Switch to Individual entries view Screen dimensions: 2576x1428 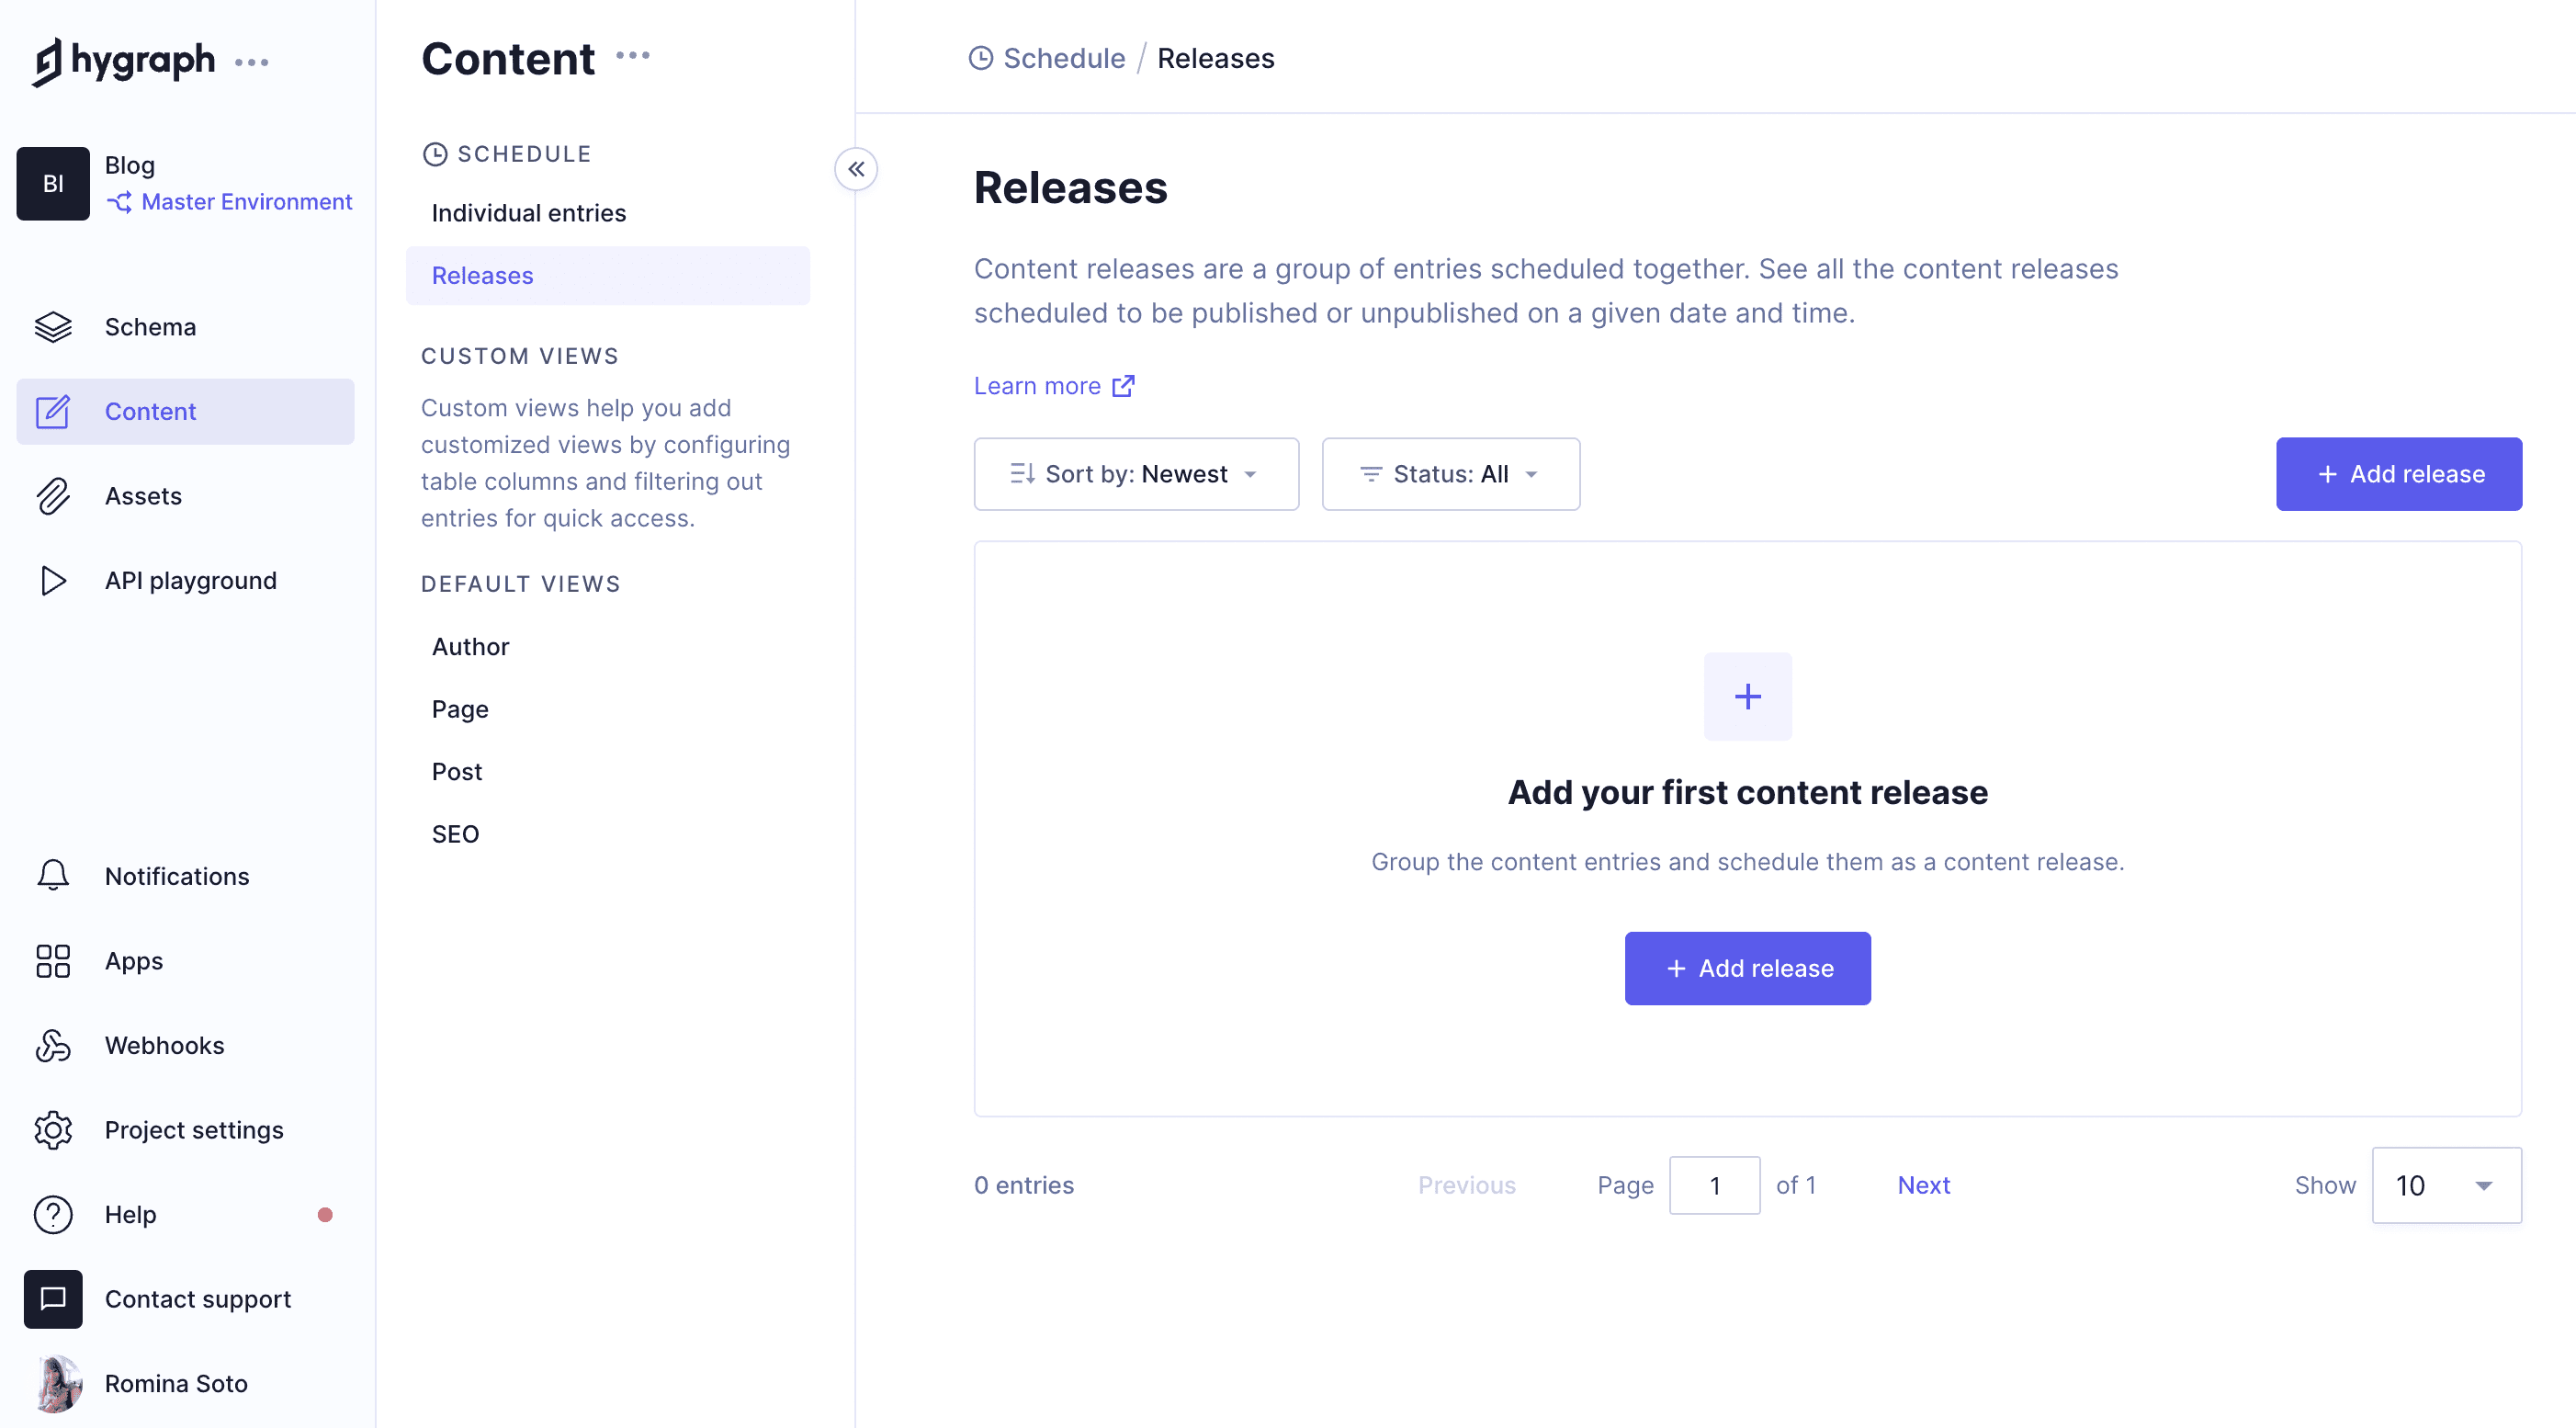[528, 212]
